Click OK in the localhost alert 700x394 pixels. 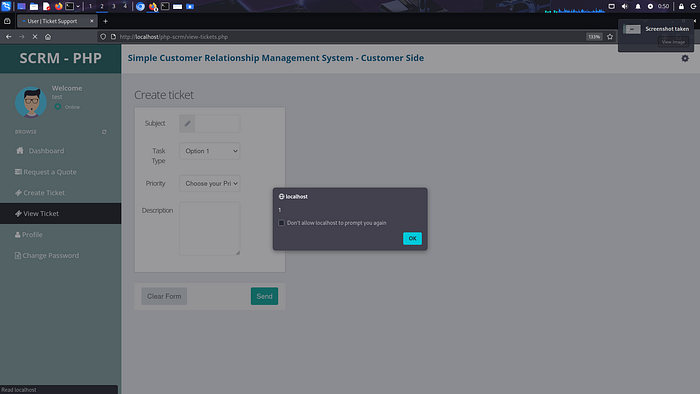[412, 238]
